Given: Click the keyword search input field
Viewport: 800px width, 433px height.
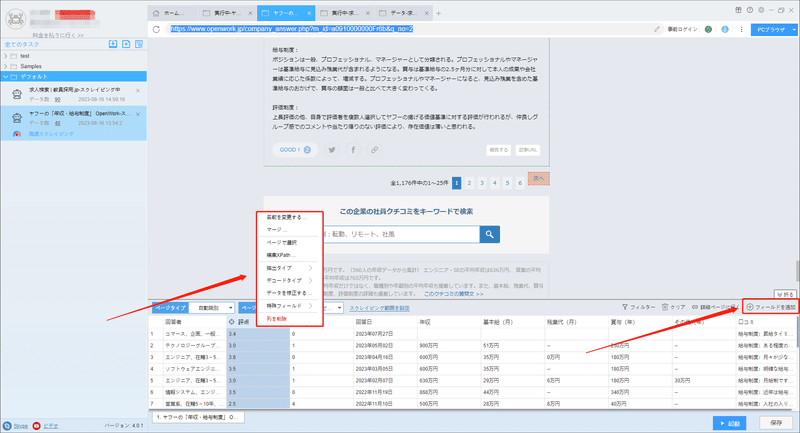Looking at the screenshot, I should coord(401,234).
